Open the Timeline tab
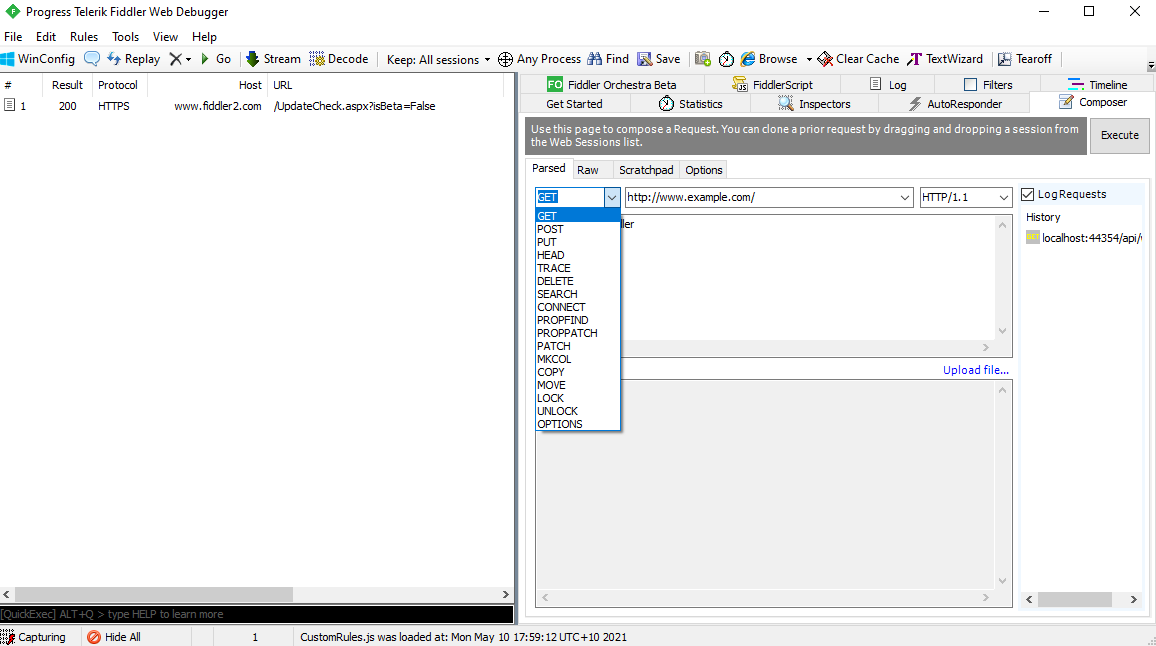Viewport: 1156px width, 646px height. [x=1098, y=85]
